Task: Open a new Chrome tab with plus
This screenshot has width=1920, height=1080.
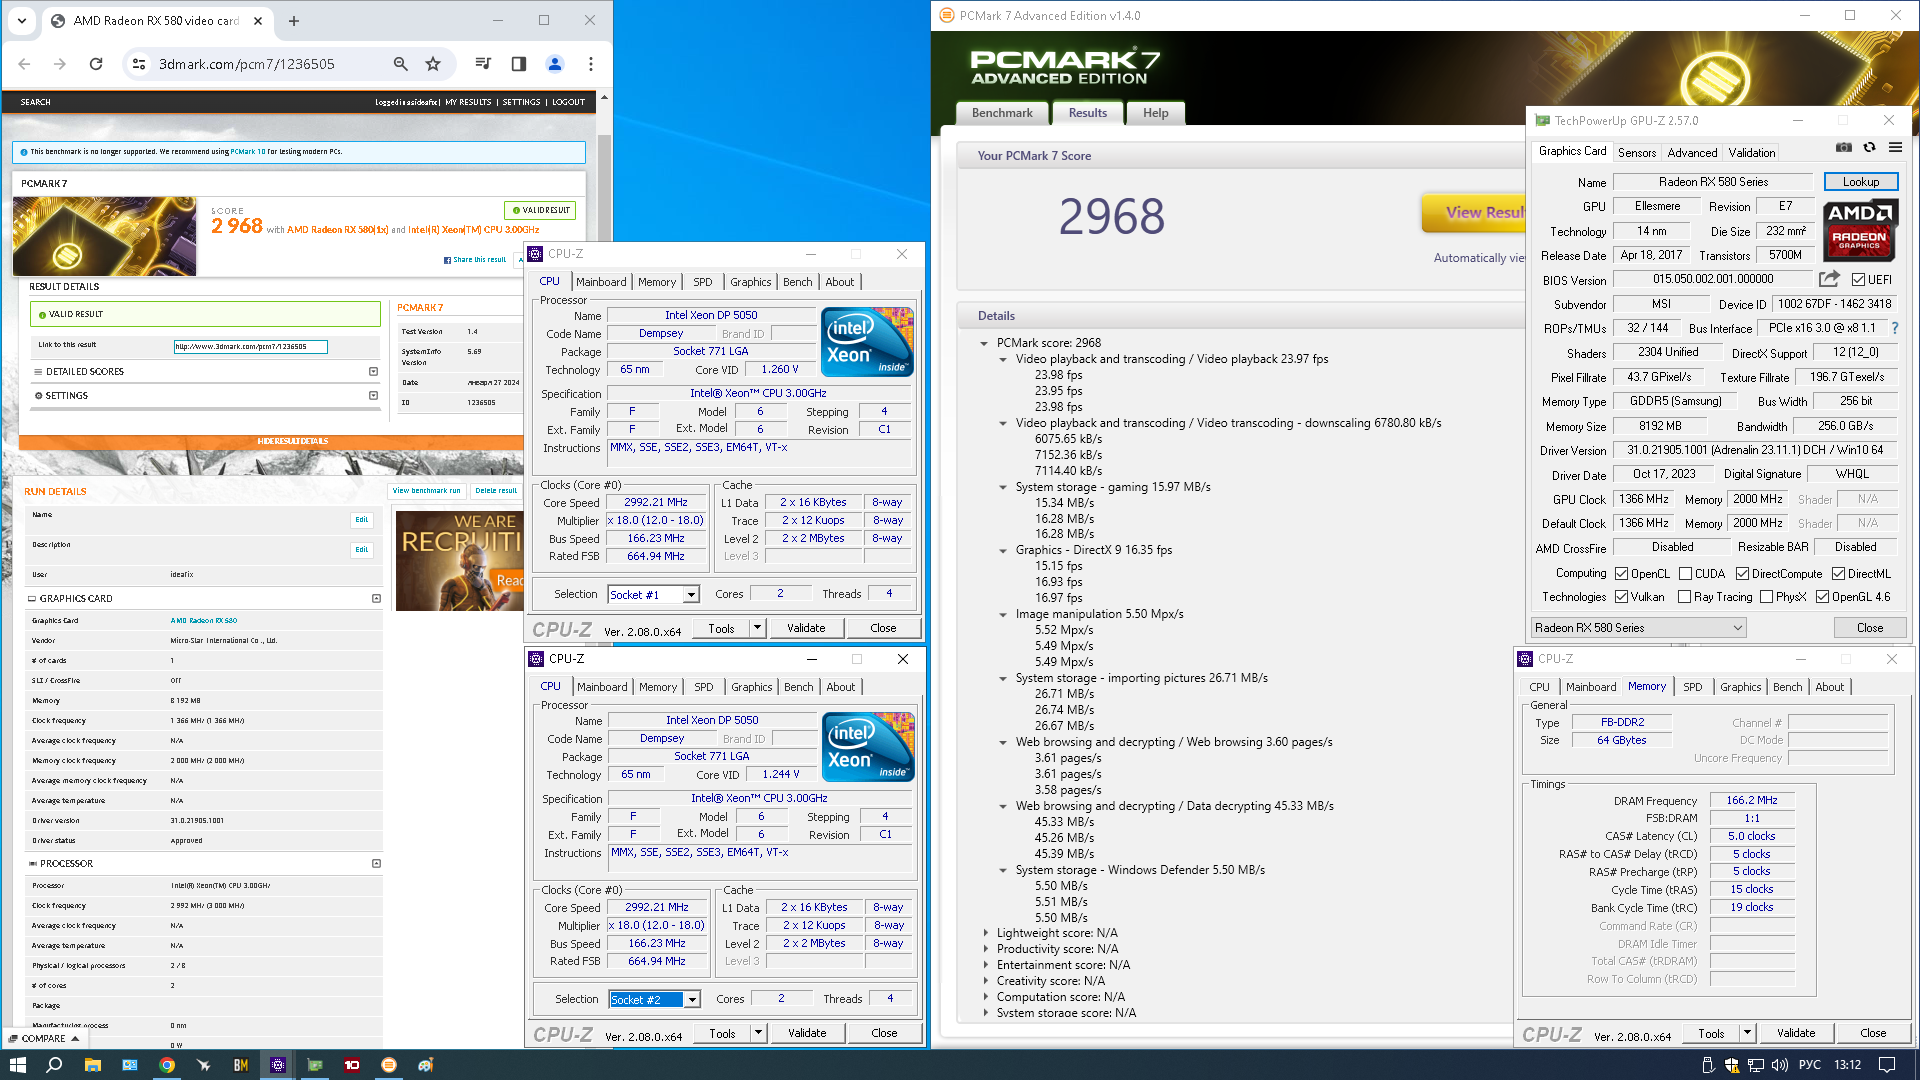Action: pyautogui.click(x=294, y=20)
